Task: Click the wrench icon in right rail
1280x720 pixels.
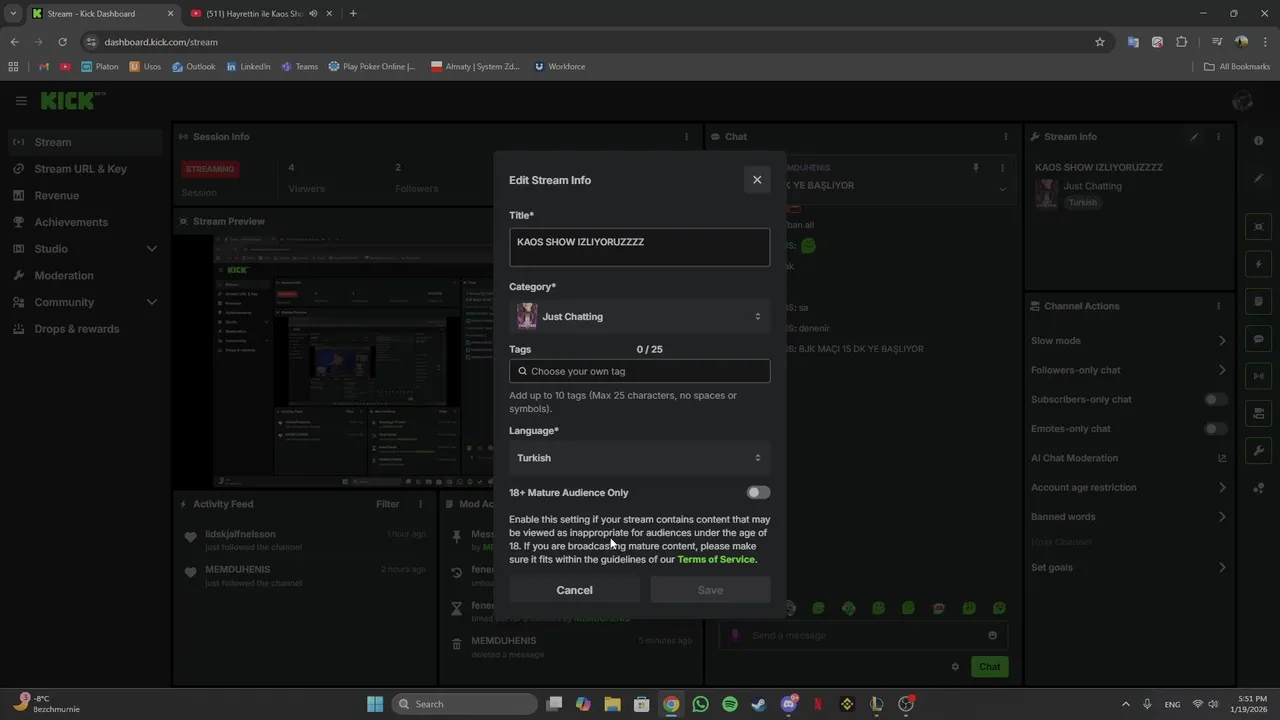Action: point(1259,451)
